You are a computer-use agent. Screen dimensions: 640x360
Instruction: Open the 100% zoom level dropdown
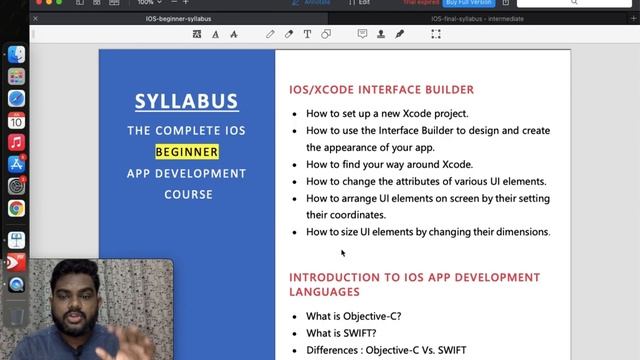click(149, 2)
